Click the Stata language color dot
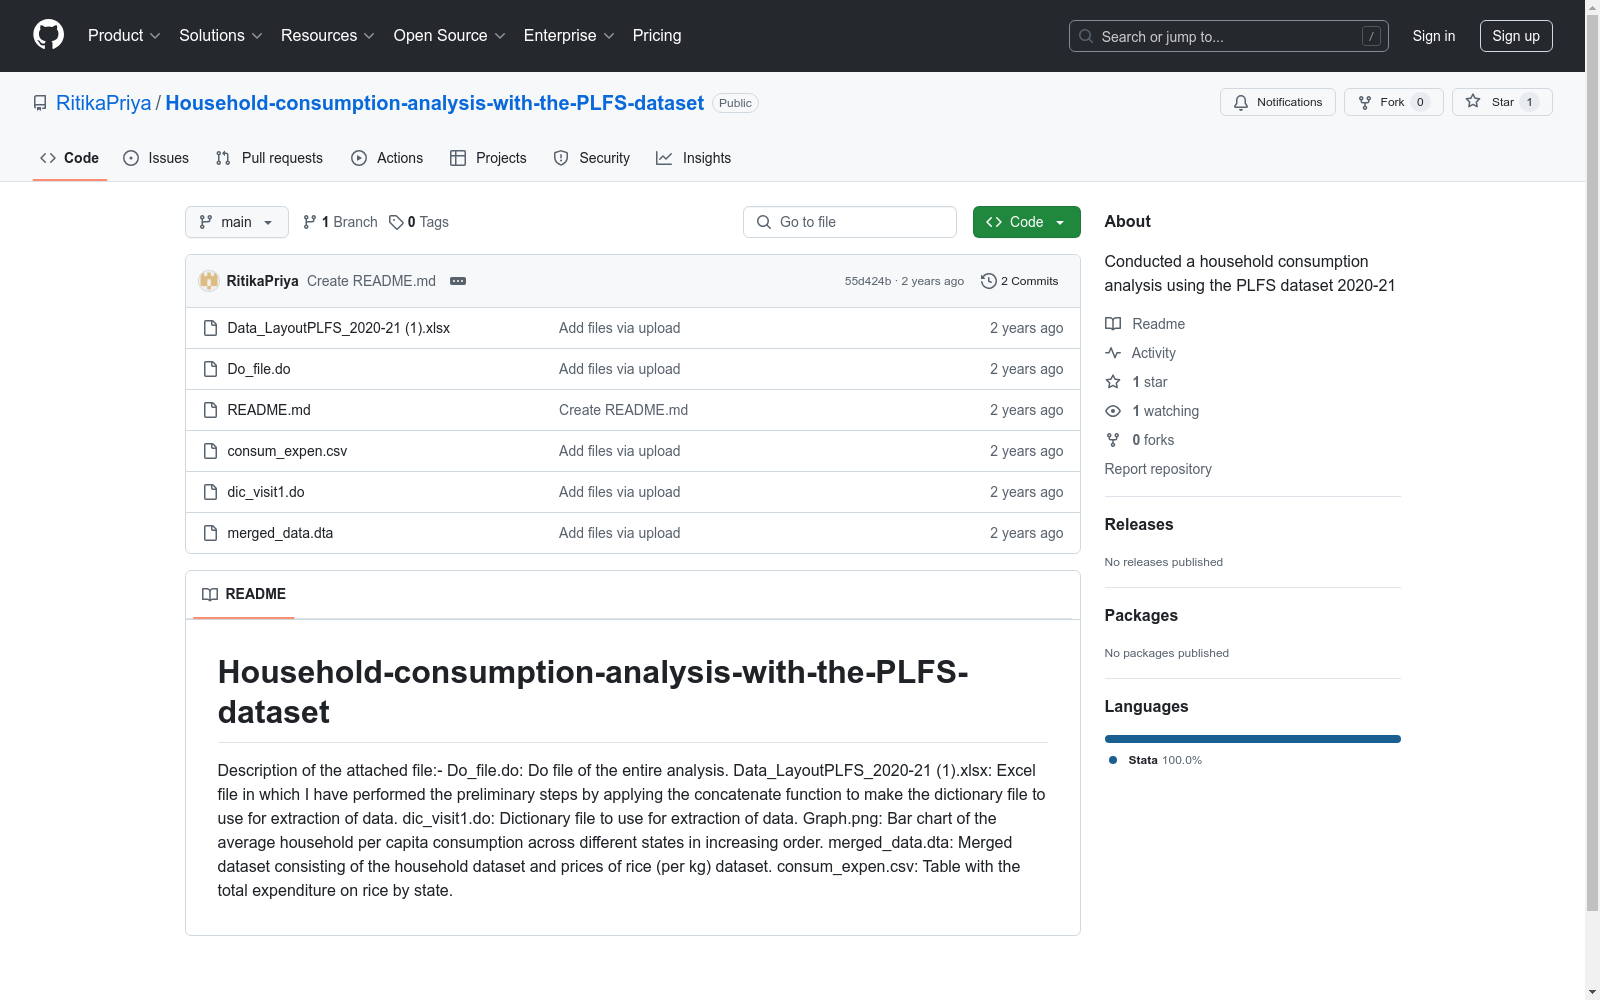 (x=1113, y=760)
